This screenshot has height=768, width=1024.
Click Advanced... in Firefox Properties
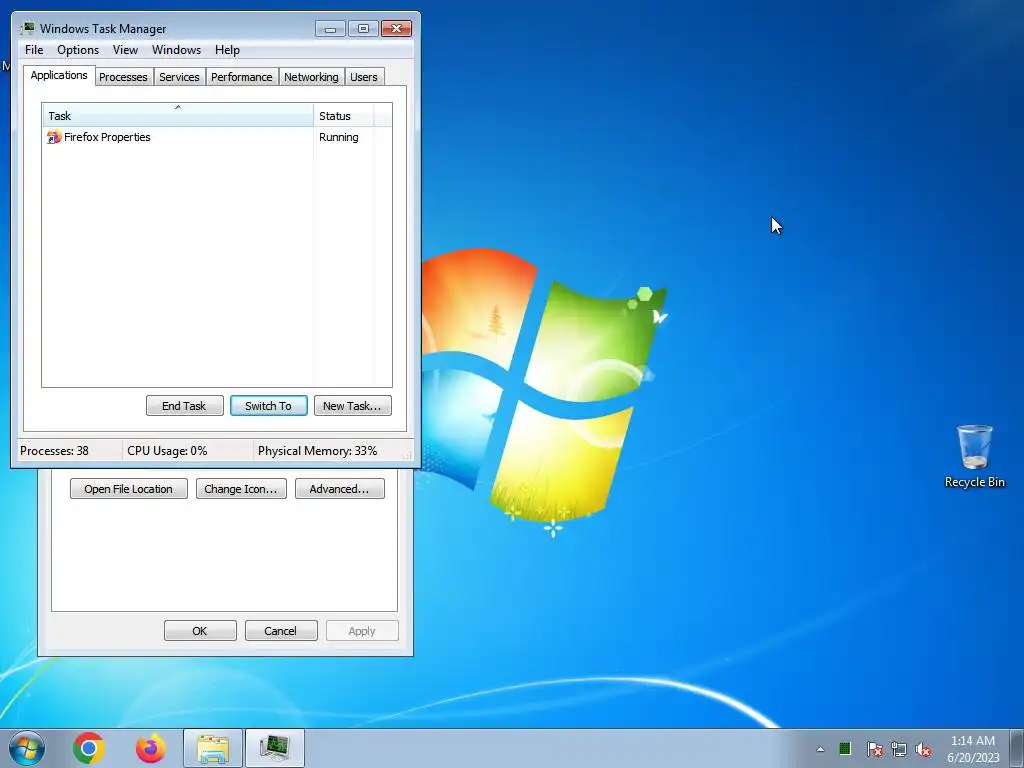coord(340,489)
